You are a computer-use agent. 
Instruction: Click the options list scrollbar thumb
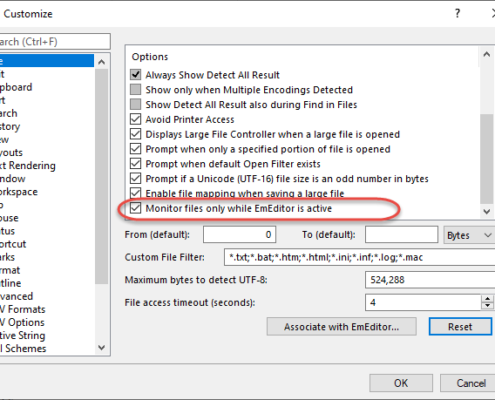click(x=486, y=159)
